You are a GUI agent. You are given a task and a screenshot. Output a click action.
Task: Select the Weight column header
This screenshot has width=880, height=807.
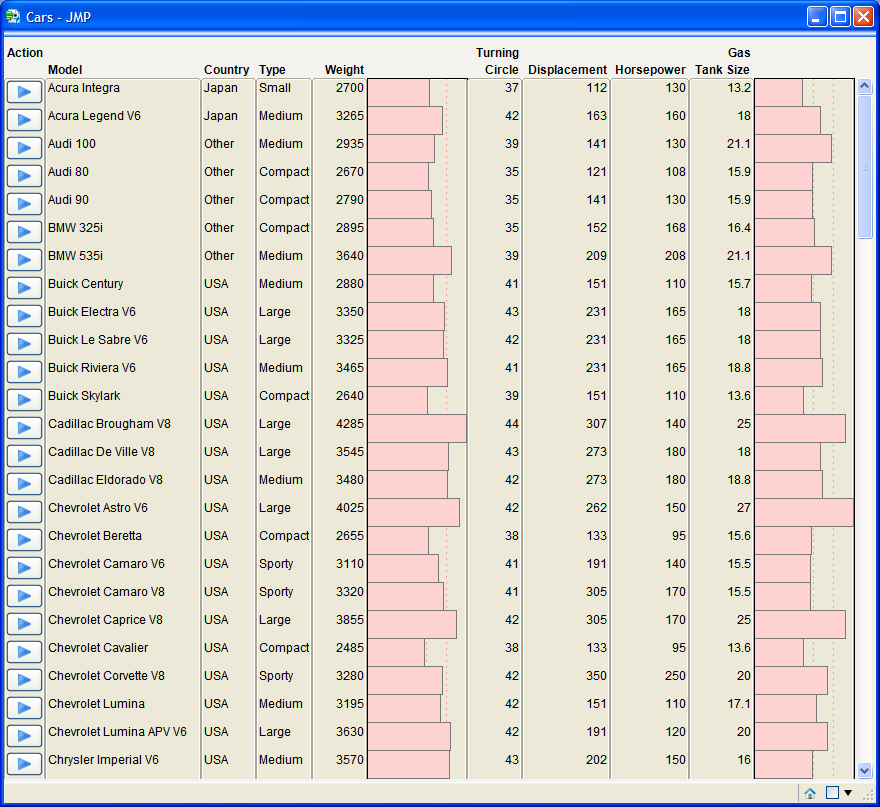pos(344,70)
